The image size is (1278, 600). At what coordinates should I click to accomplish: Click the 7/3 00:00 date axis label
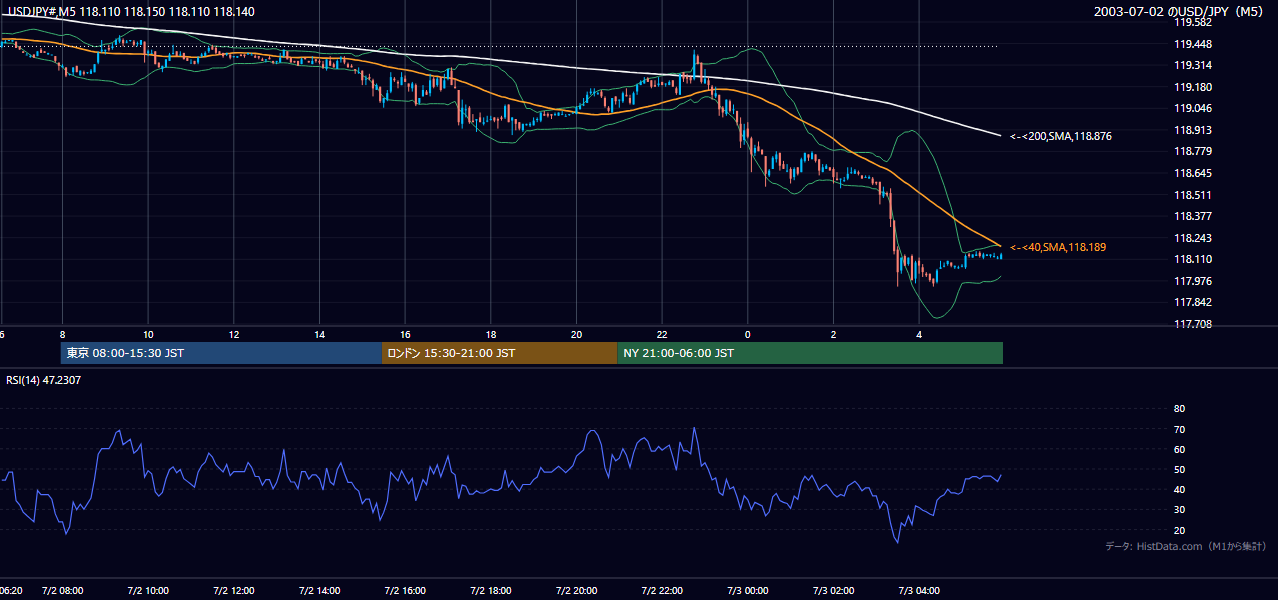click(748, 591)
